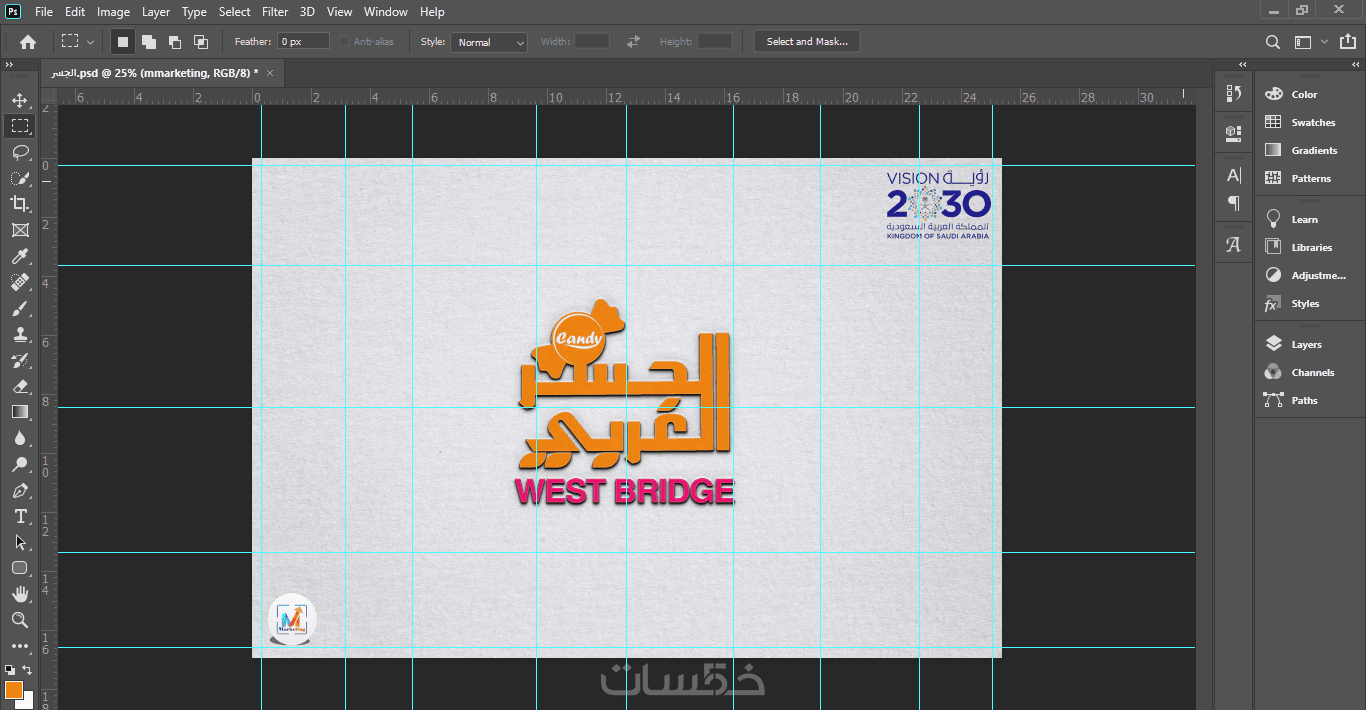Open the Glyphs panel icon

[x=1234, y=245]
